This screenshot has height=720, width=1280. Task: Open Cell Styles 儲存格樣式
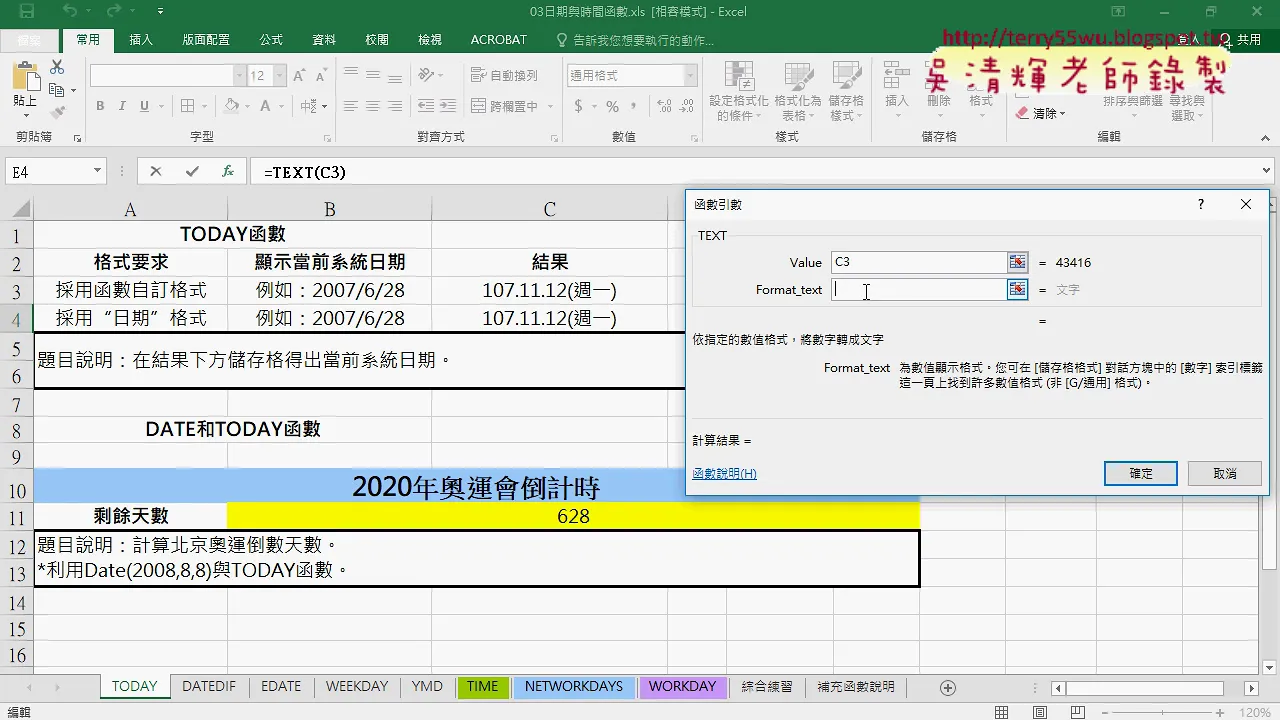846,91
